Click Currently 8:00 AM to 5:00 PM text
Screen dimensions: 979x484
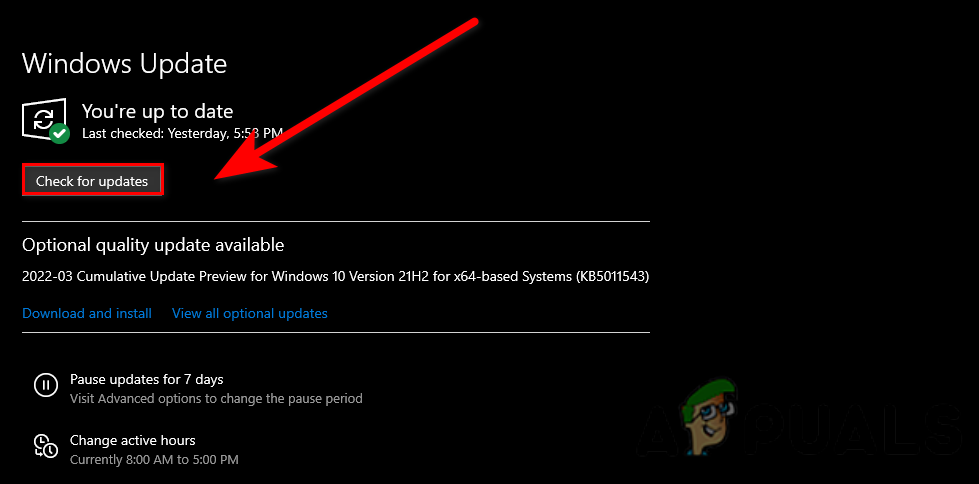(154, 460)
